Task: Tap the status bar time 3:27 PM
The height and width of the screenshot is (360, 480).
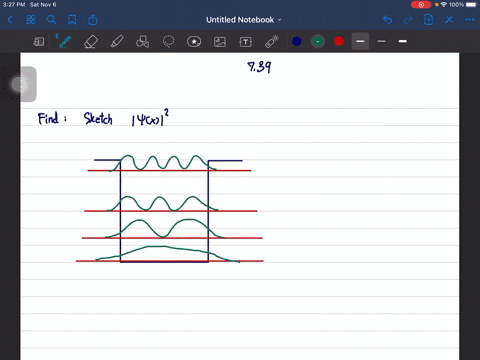Action: pos(14,5)
